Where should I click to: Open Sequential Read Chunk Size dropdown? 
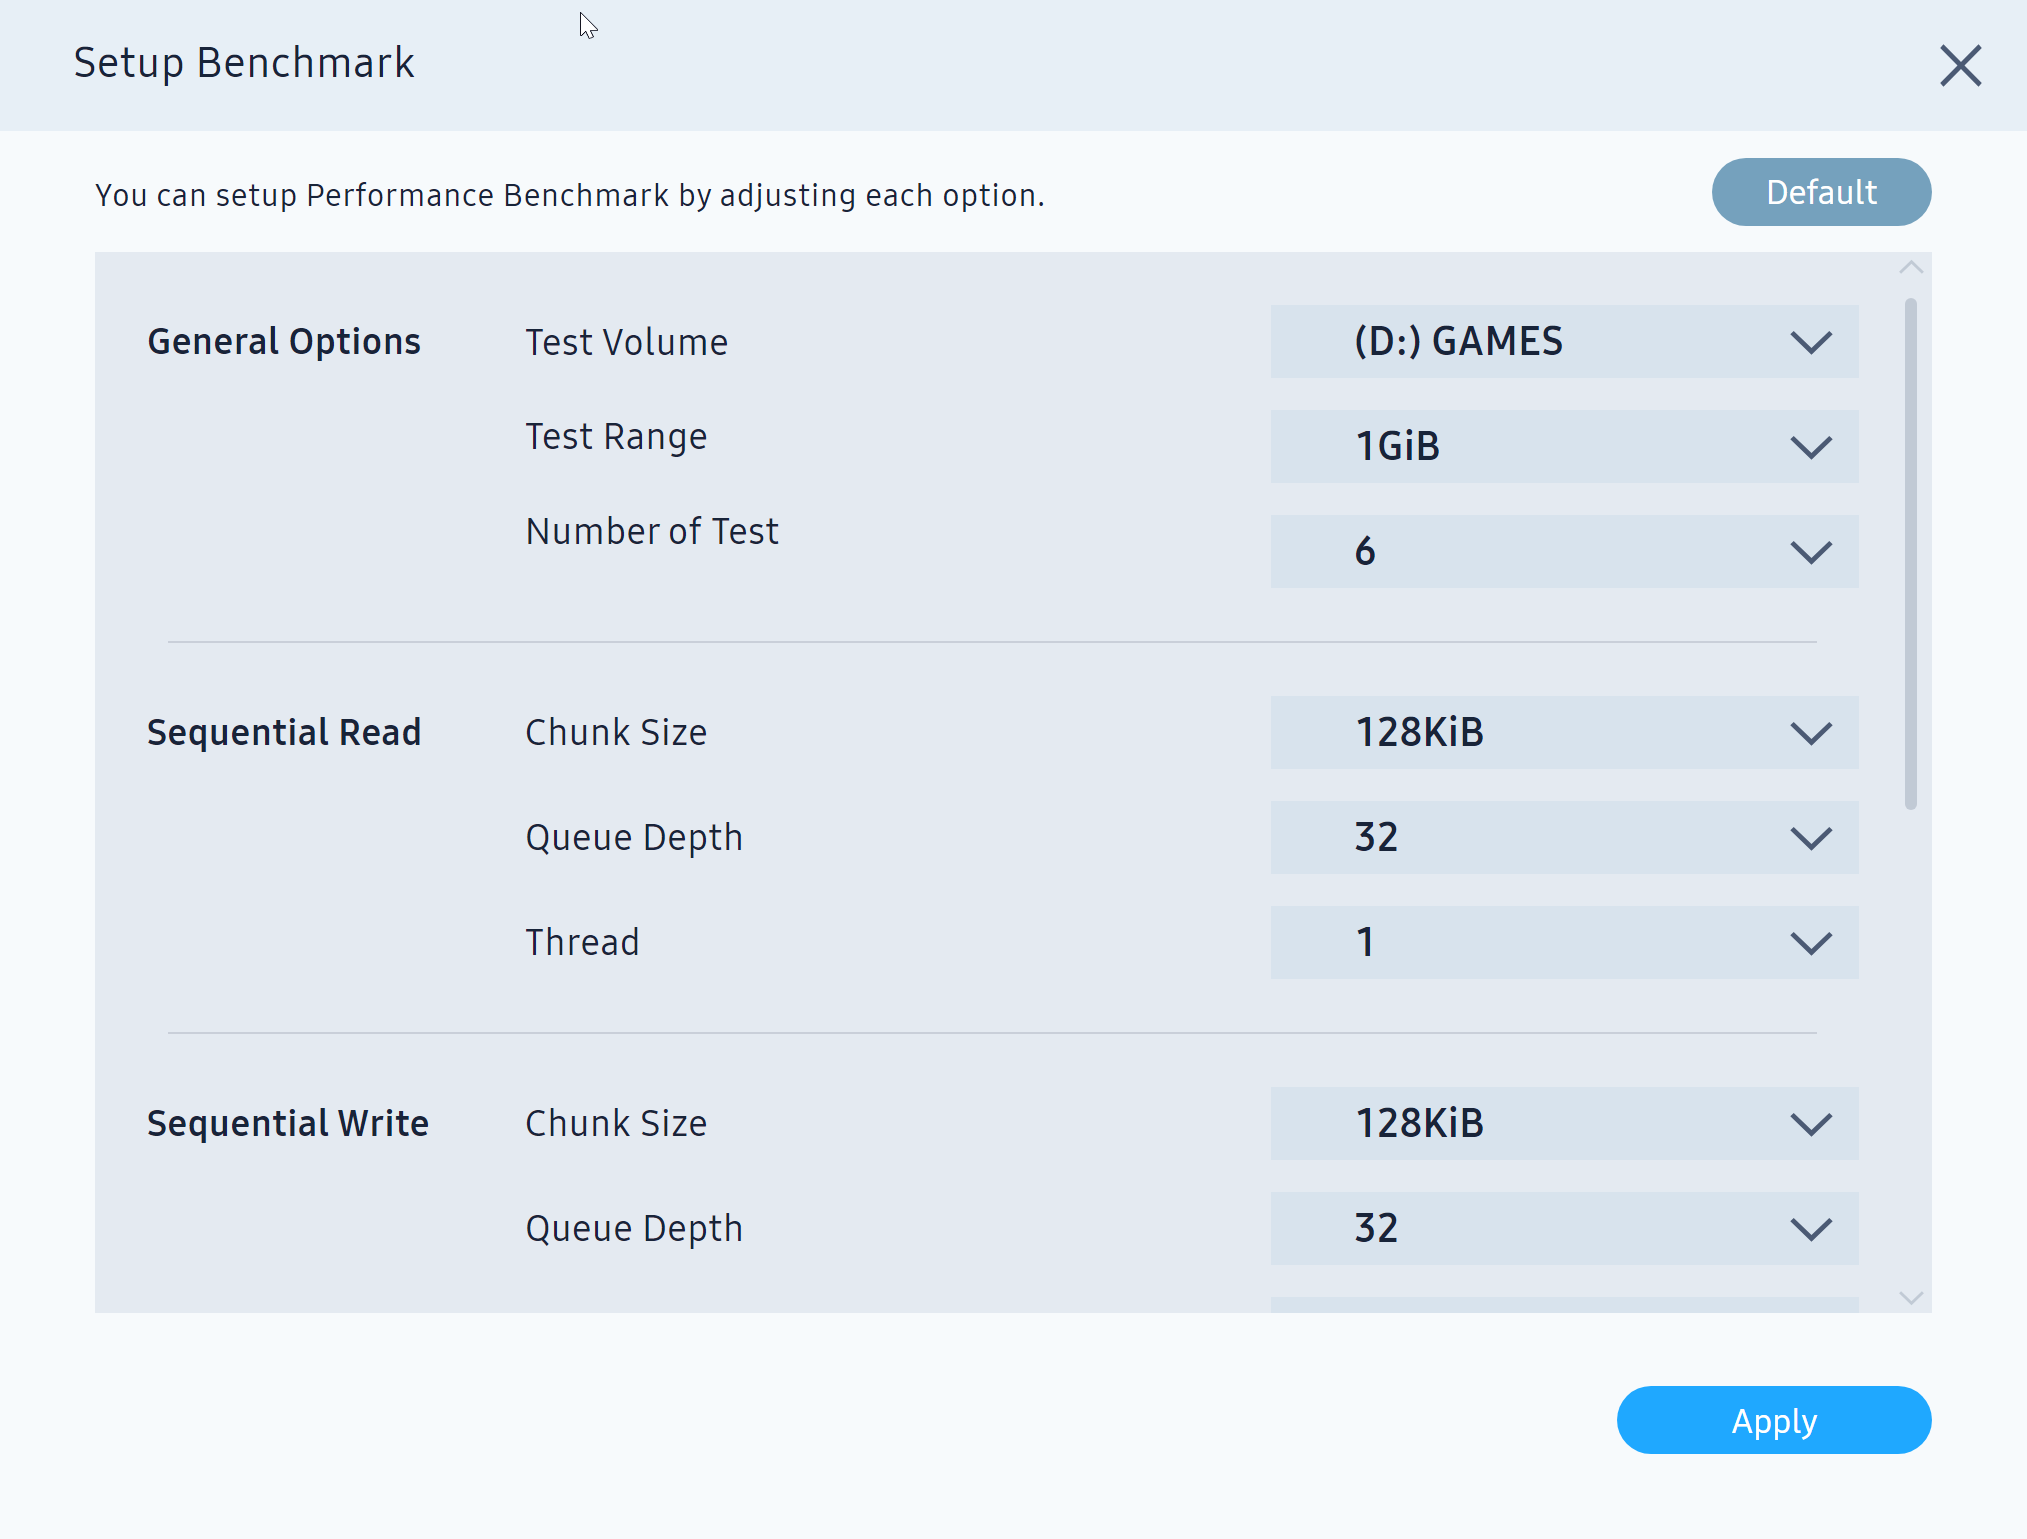[x=1563, y=733]
